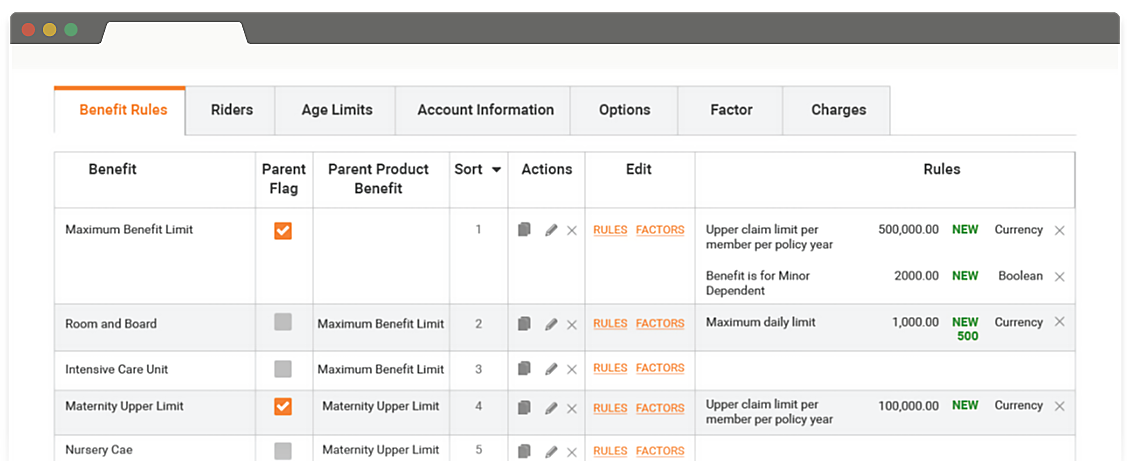This screenshot has width=1127, height=461.
Task: Copy the Maximum Benefit Limit row
Action: [524, 230]
